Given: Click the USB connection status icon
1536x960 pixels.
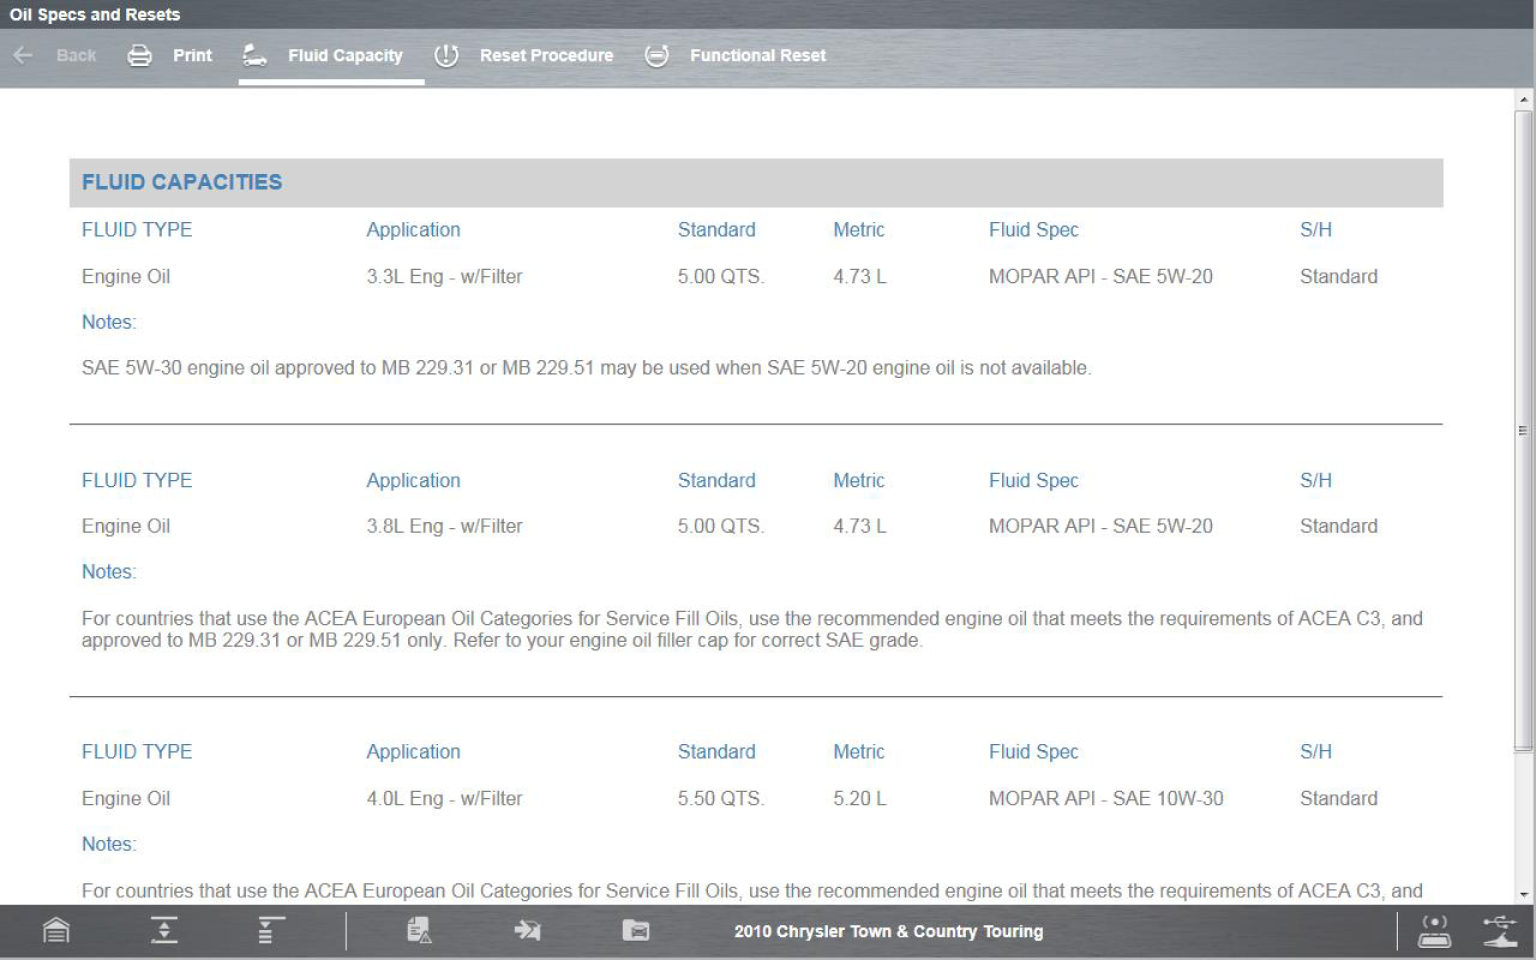Looking at the screenshot, I should 1500,931.
